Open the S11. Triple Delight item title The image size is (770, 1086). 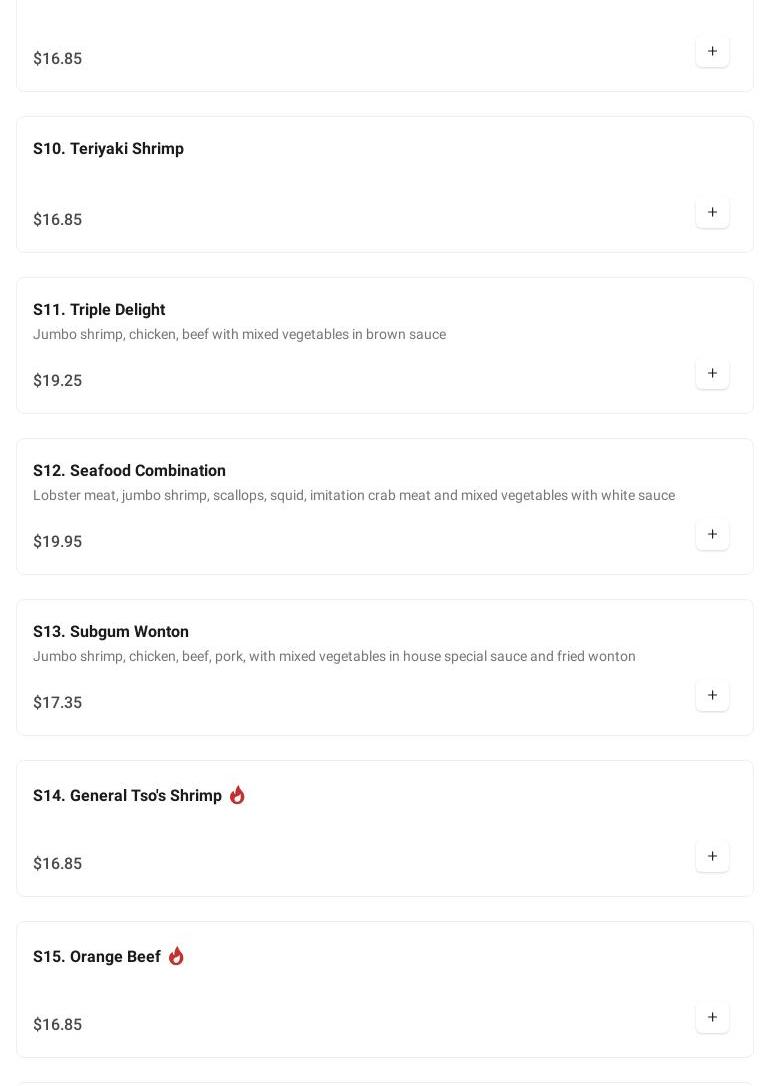[99, 310]
